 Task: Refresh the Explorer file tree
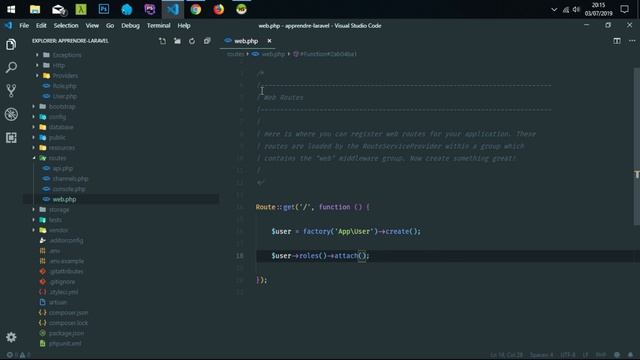pyautogui.click(x=192, y=41)
